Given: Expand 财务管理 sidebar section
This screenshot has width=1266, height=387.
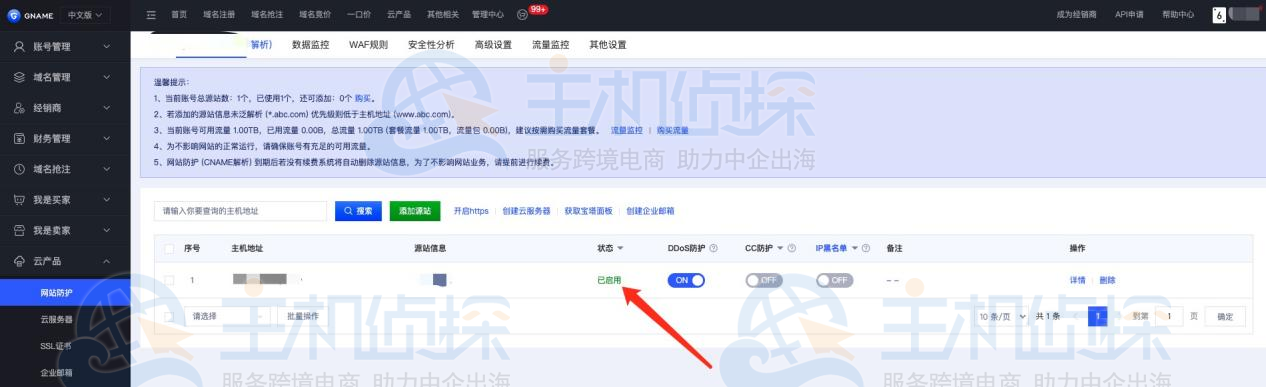Looking at the screenshot, I should pyautogui.click(x=65, y=138).
